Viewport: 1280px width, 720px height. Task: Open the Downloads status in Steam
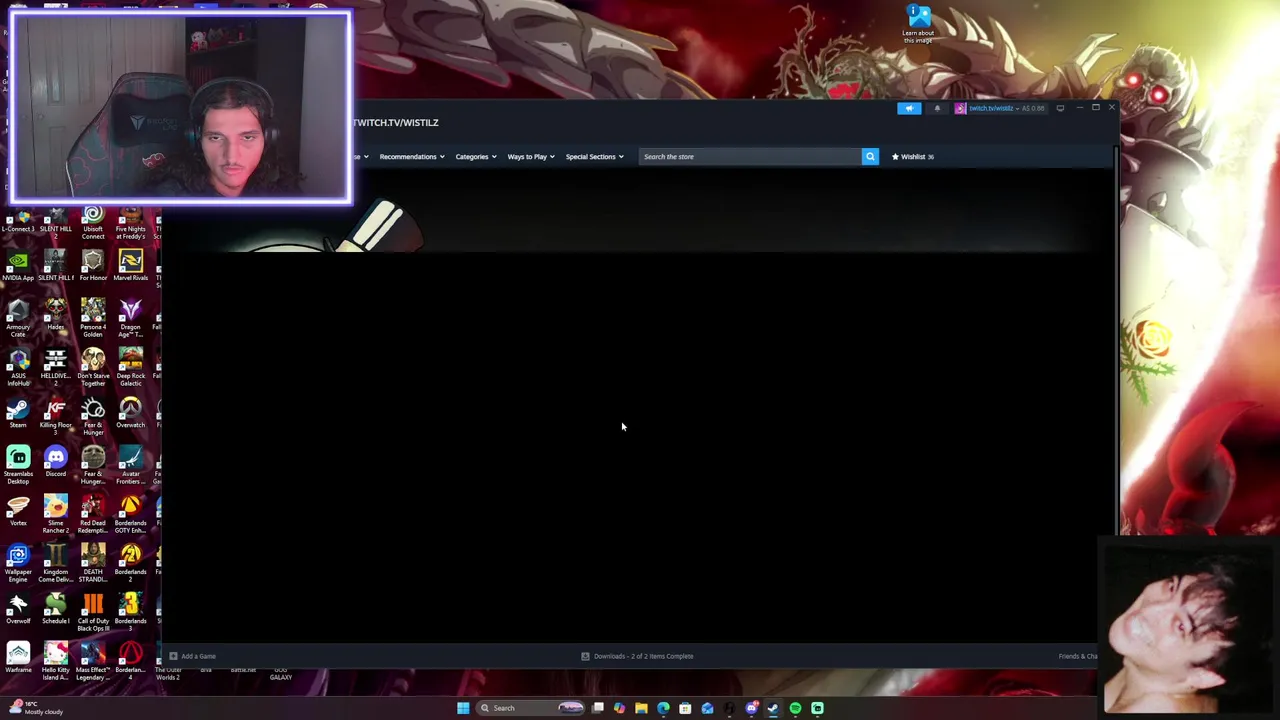coord(637,656)
